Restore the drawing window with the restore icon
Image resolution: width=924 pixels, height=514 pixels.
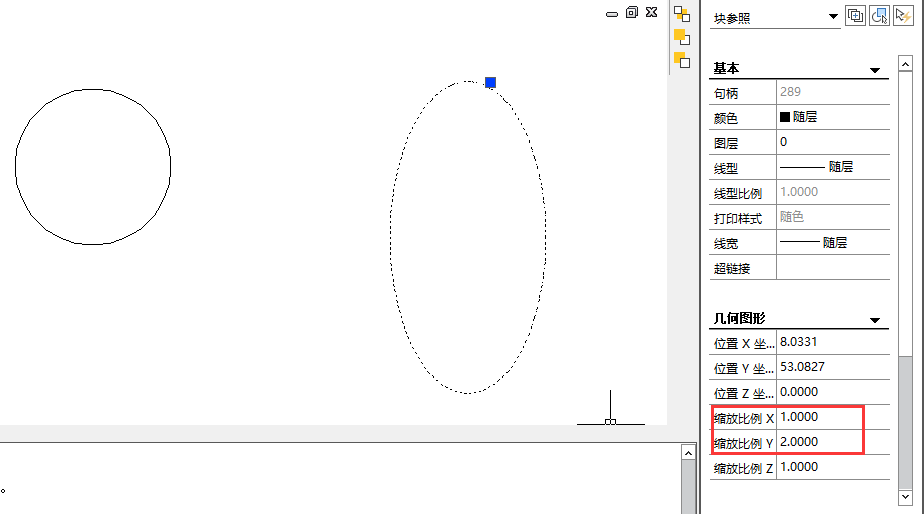click(x=632, y=12)
